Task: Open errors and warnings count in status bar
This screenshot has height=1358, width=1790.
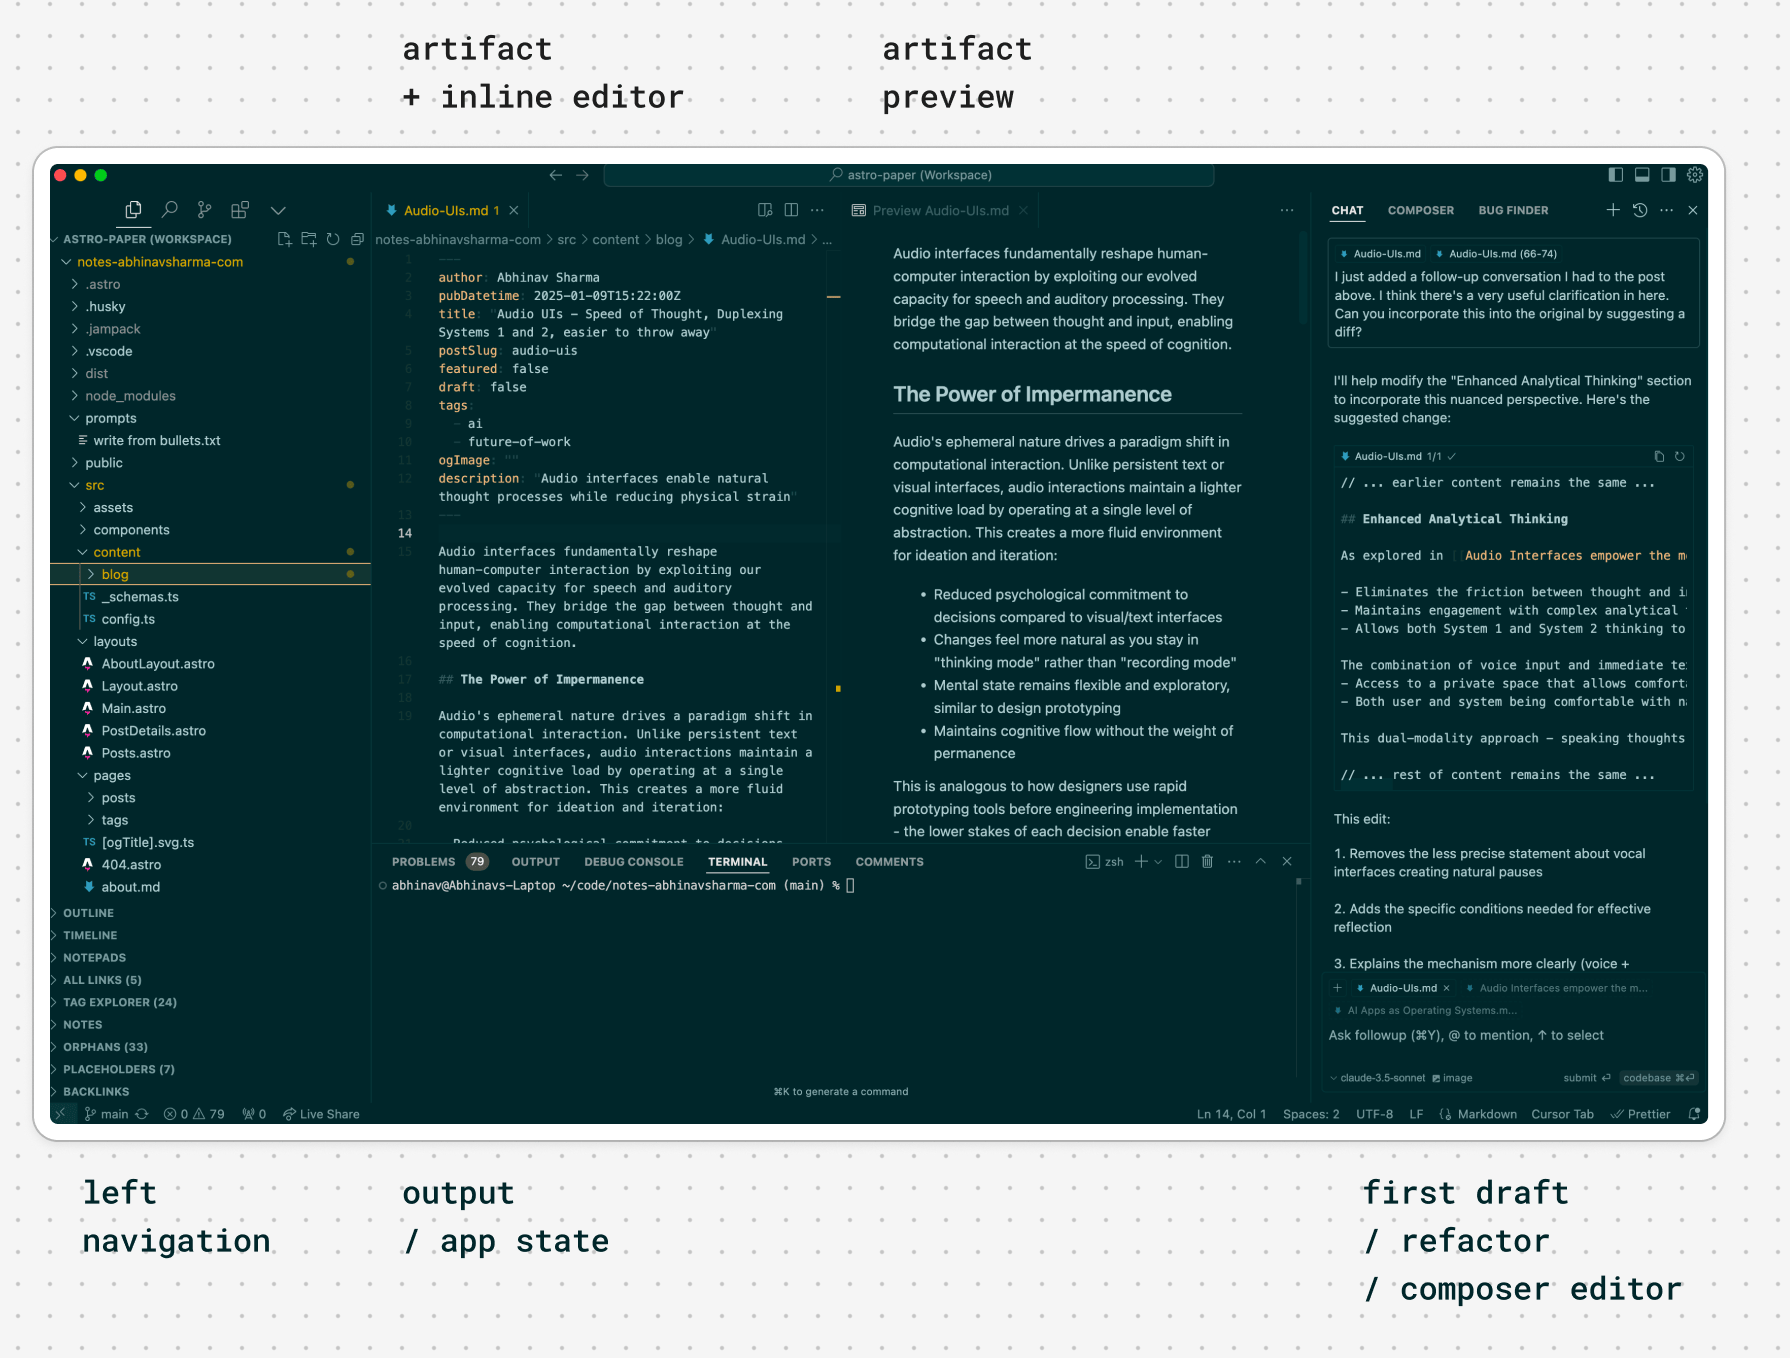Action: pyautogui.click(x=194, y=1114)
